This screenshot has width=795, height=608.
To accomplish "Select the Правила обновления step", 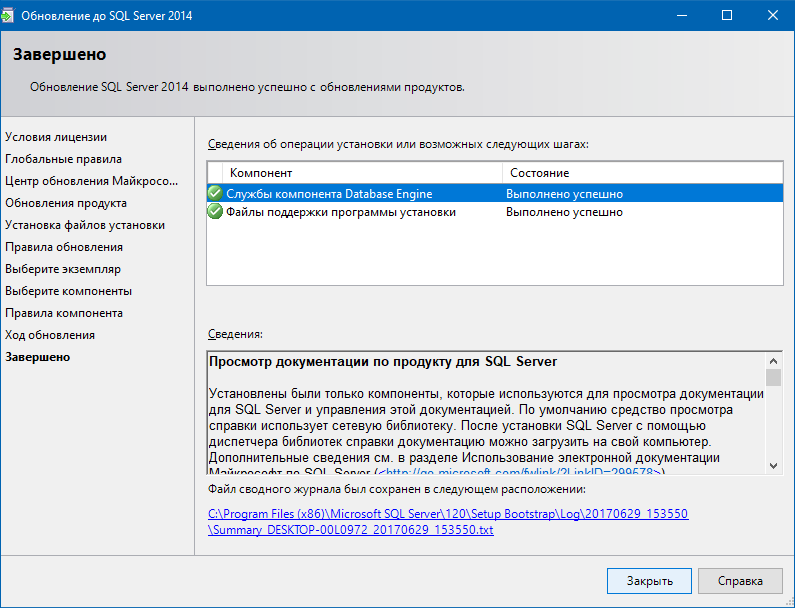I will [x=64, y=247].
